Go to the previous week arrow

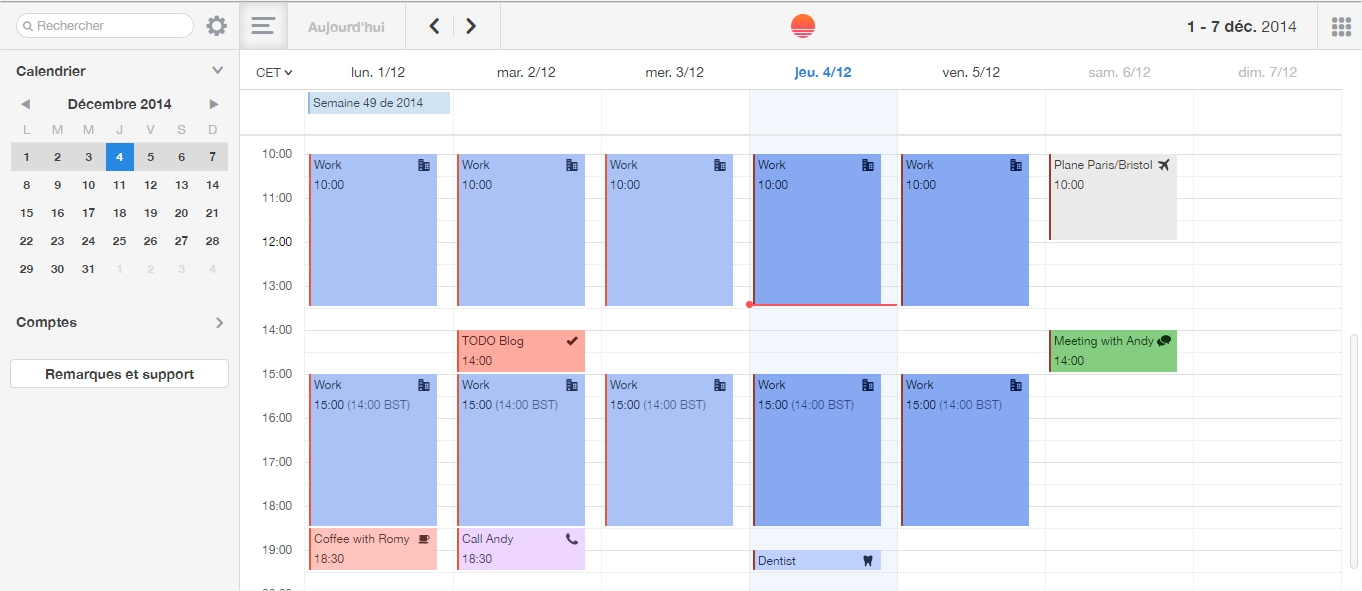pyautogui.click(x=434, y=26)
